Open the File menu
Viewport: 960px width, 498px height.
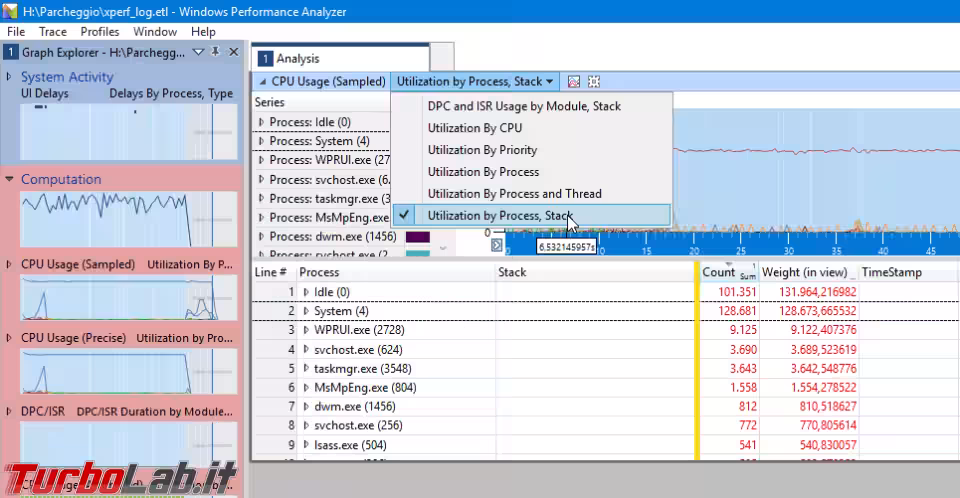coord(16,32)
